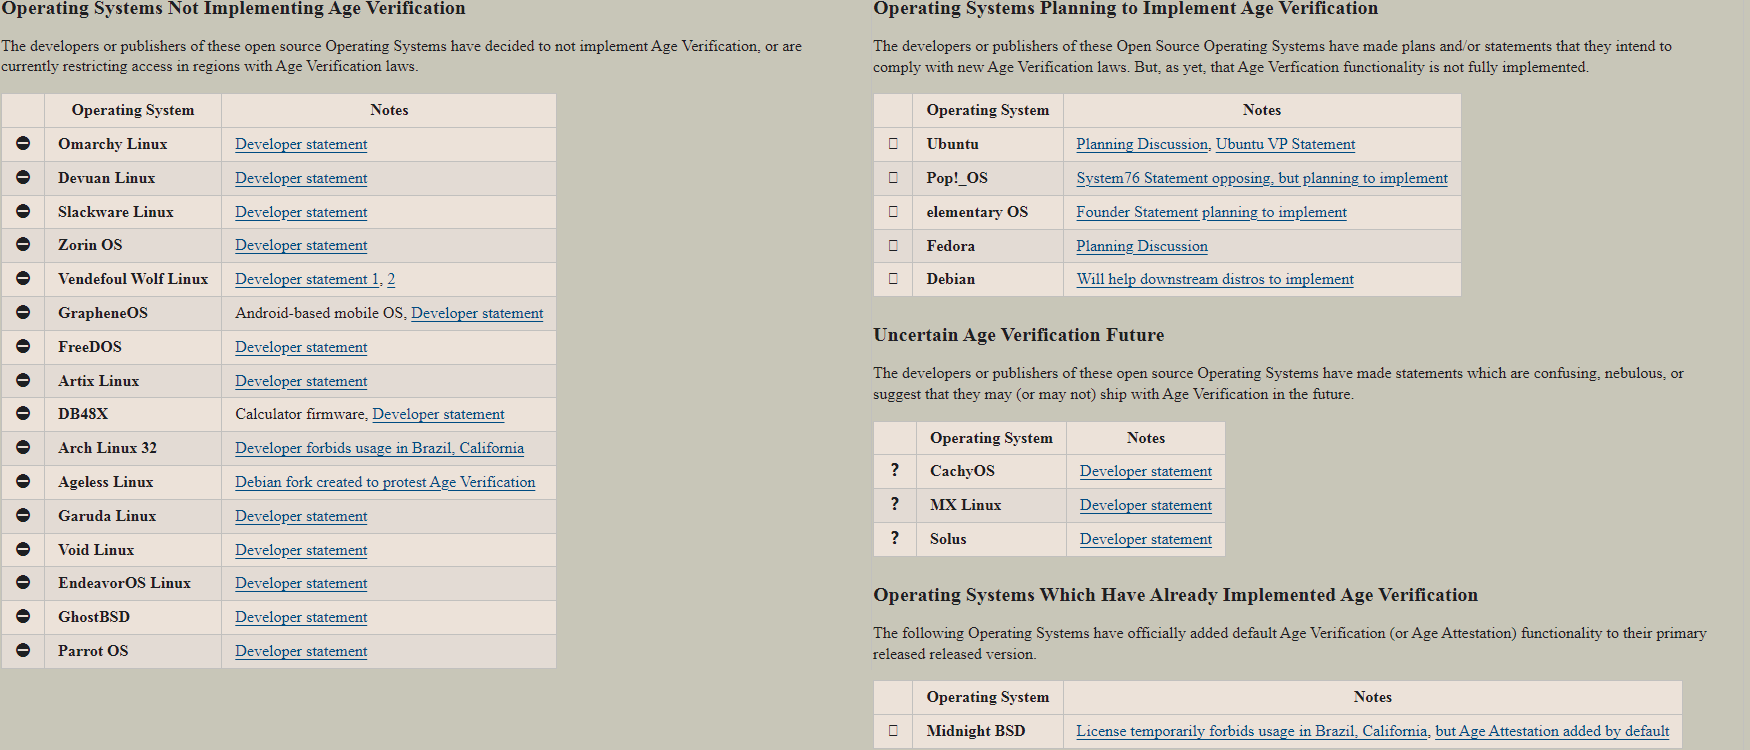The image size is (1750, 750).
Task: Follow EndeavorOS Linux's Developer statement link
Action: (301, 583)
